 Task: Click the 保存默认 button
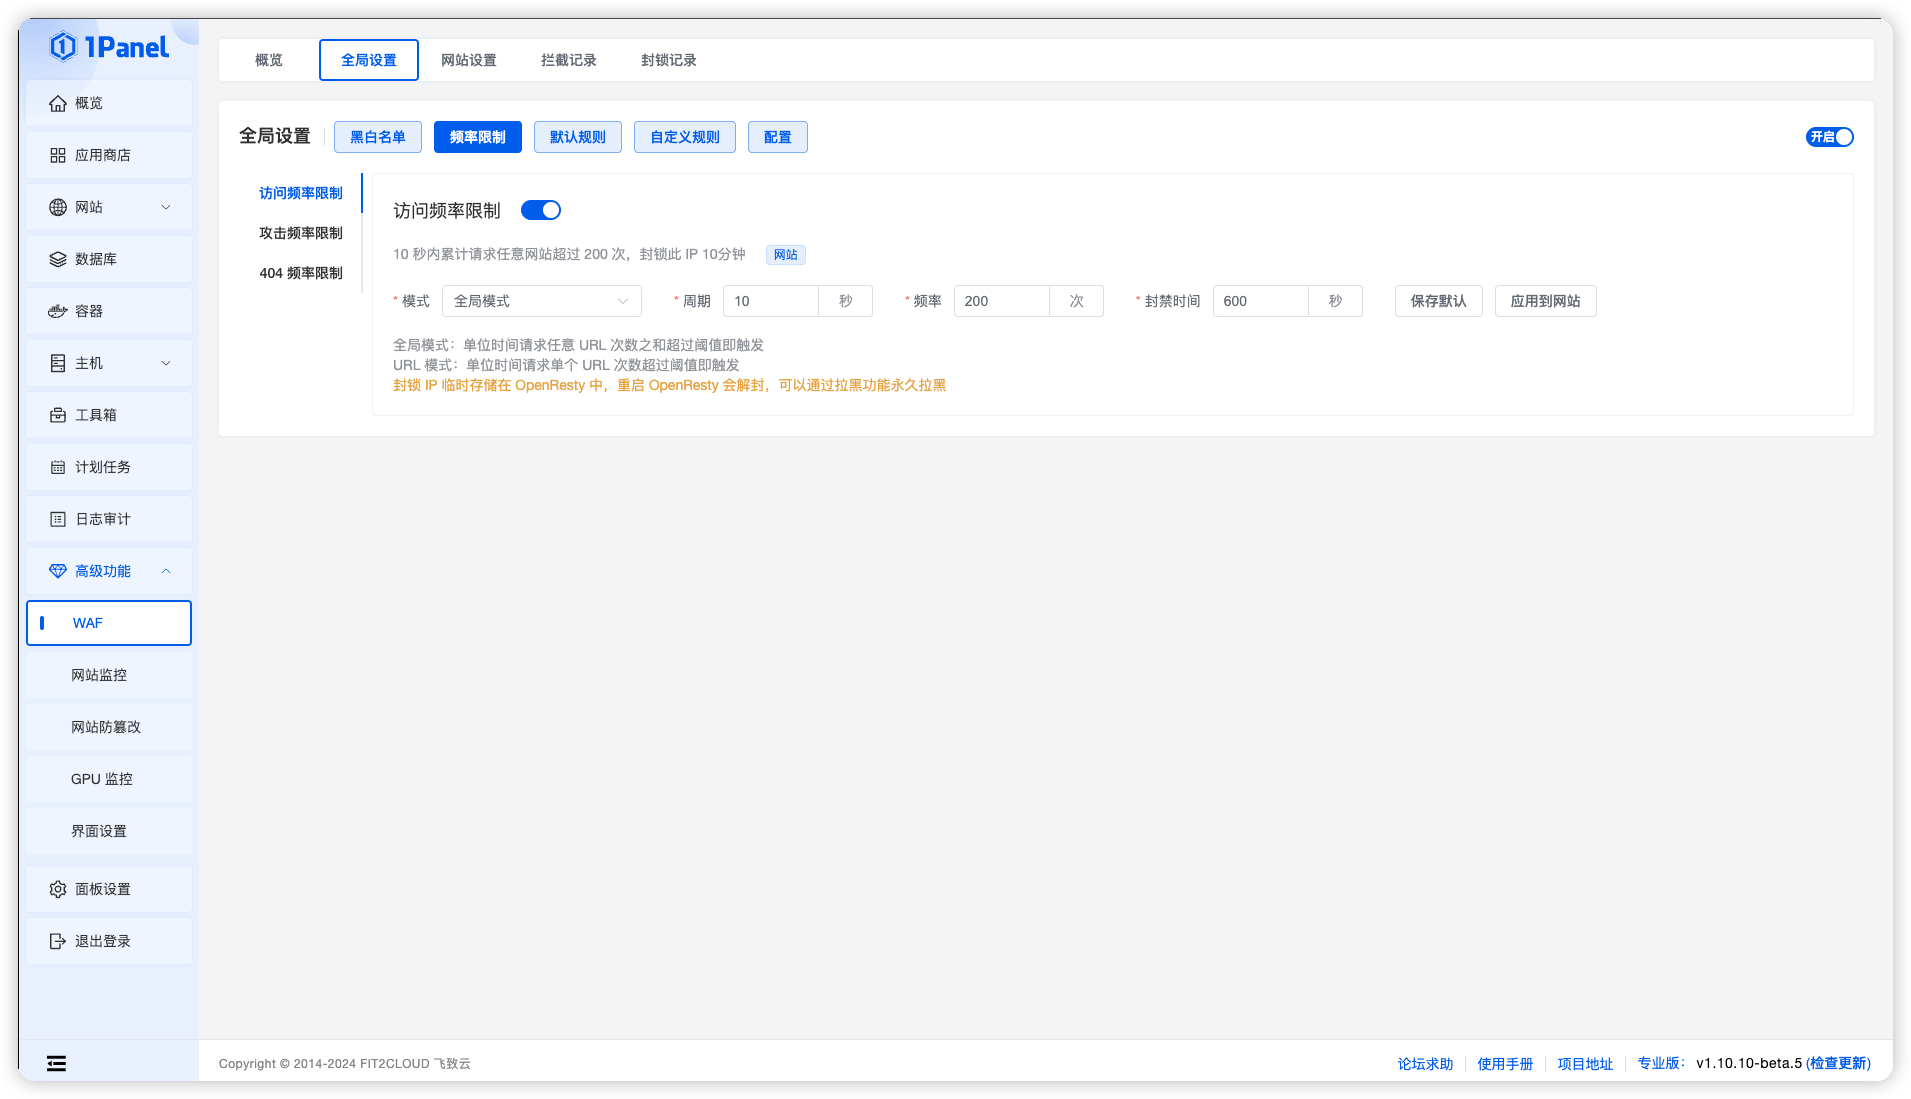click(1438, 301)
